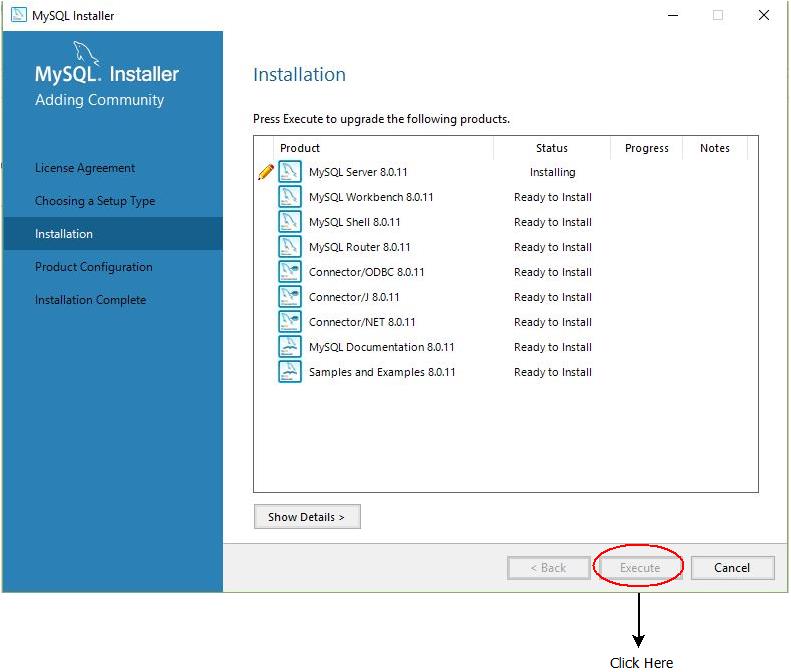This screenshot has height=672, width=791.
Task: Click Ready to Install status for MySQL Workbench
Action: point(552,197)
